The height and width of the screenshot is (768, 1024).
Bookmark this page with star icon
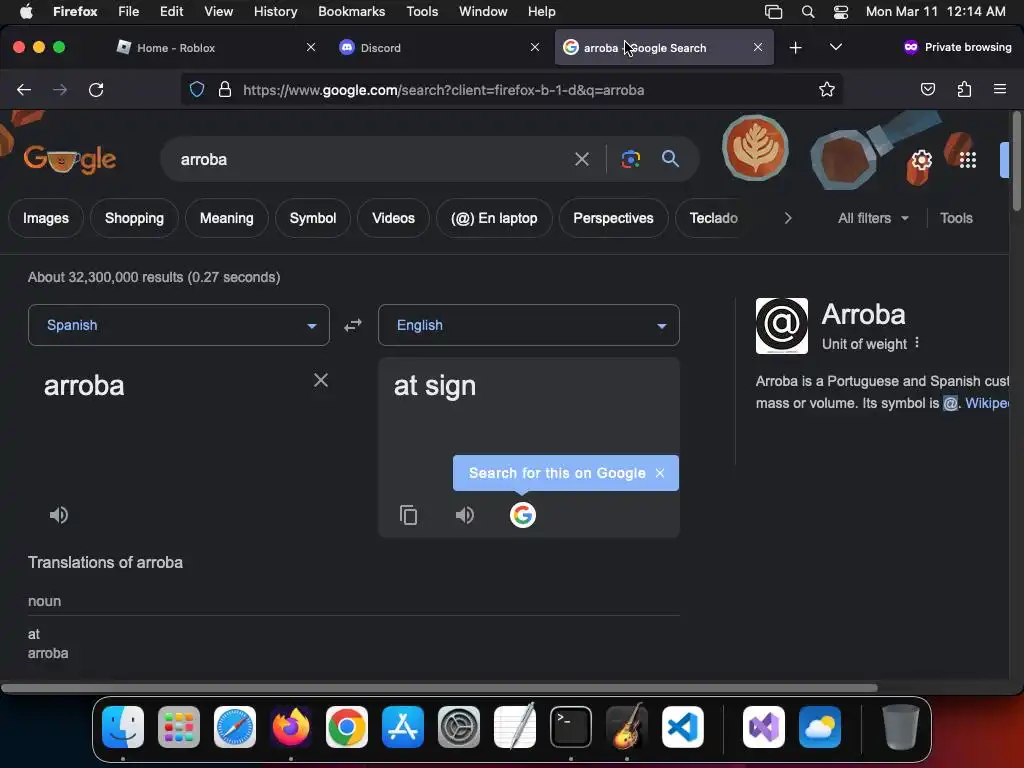click(x=827, y=89)
